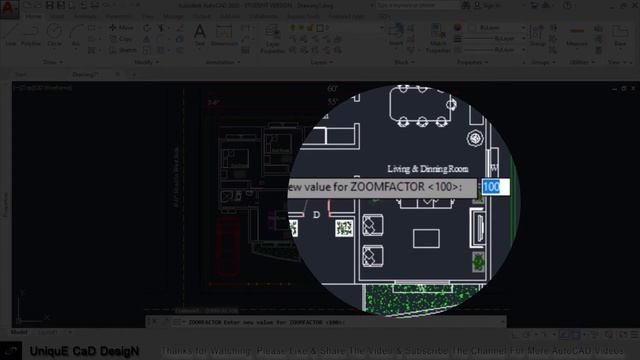640x360 pixels.
Task: Click the Insert block tool
Action: [x=396, y=35]
